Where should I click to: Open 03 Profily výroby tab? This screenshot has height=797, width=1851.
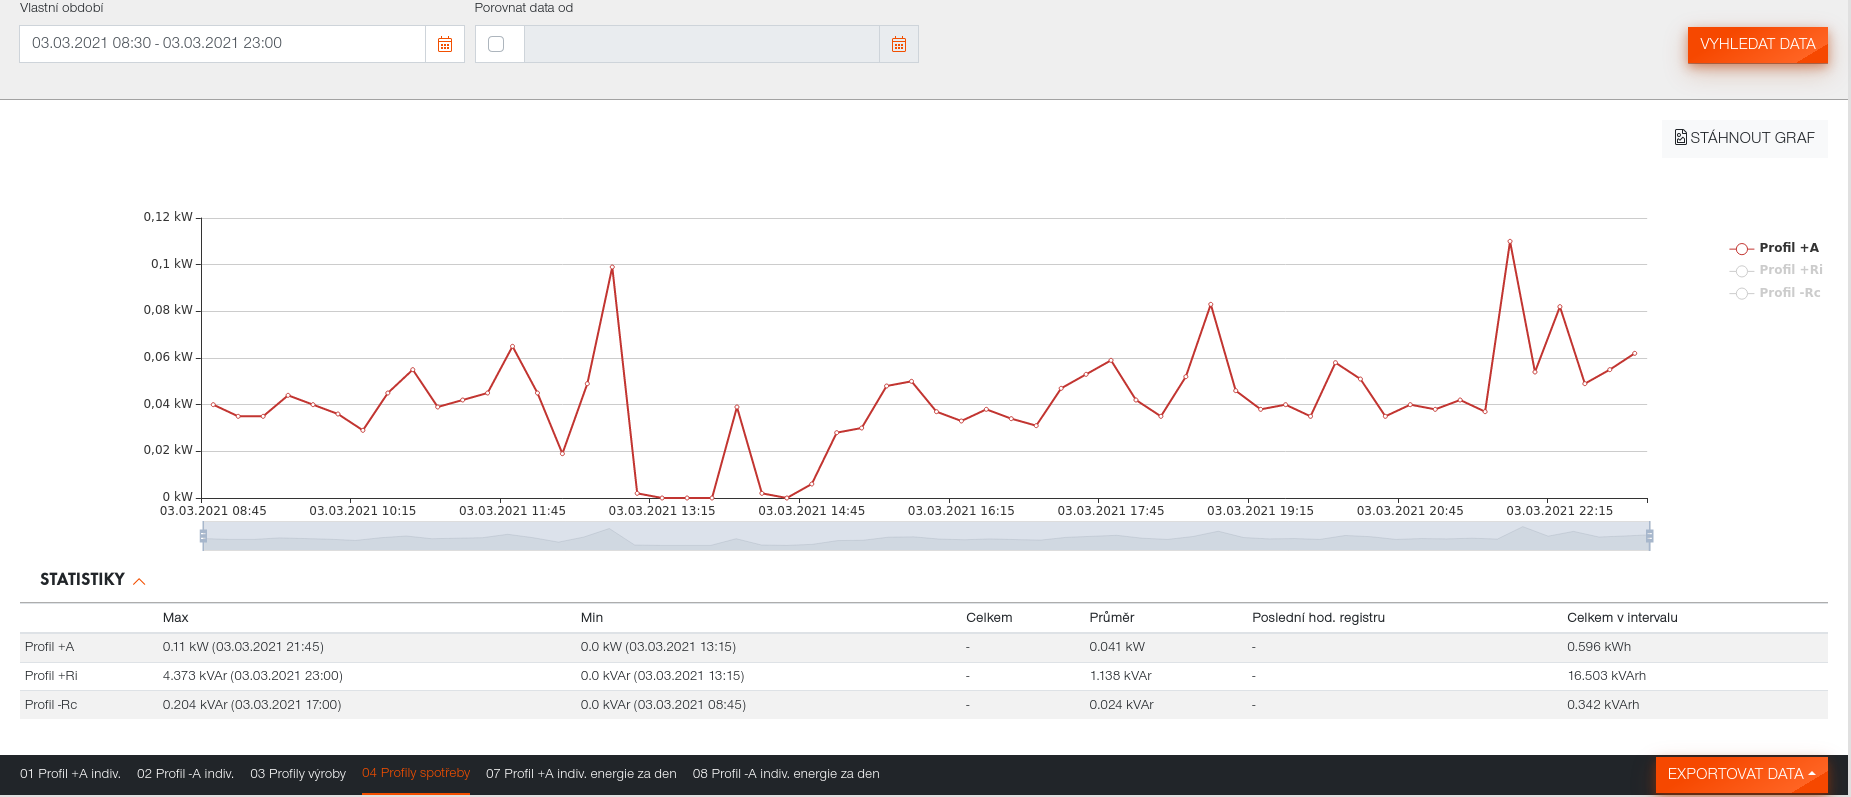(298, 774)
